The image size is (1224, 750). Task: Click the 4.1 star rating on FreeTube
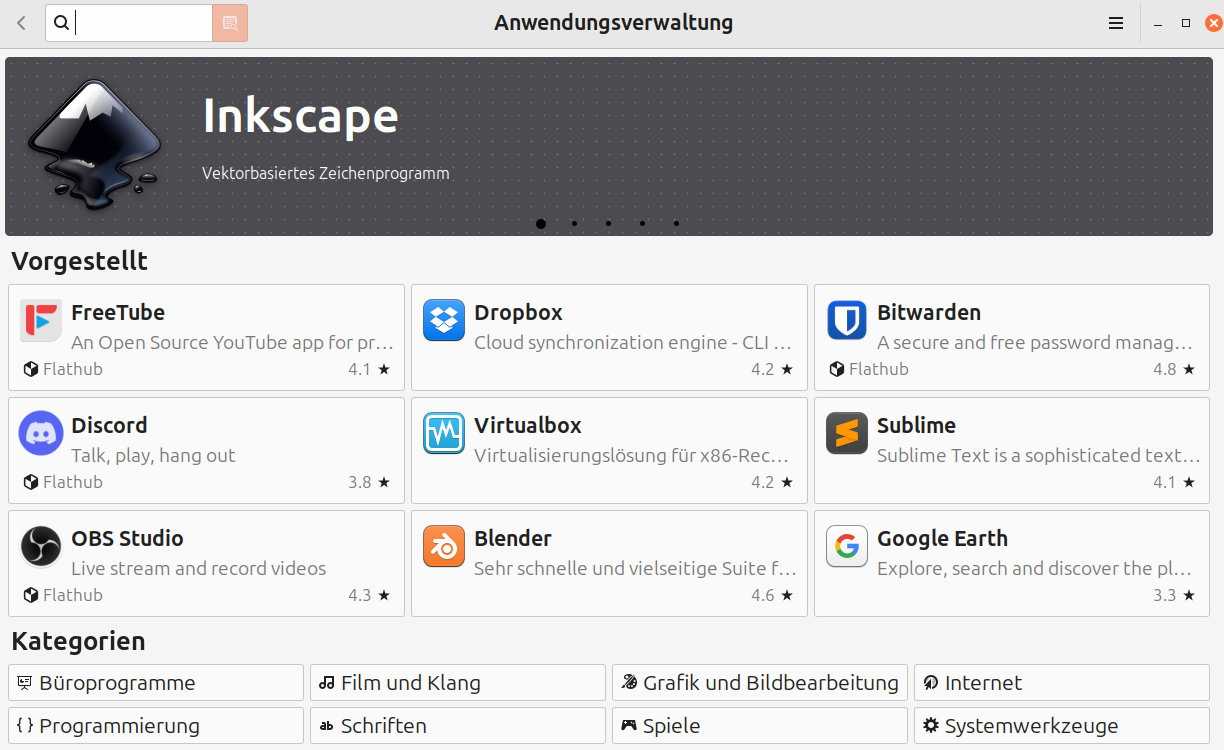[x=369, y=369]
